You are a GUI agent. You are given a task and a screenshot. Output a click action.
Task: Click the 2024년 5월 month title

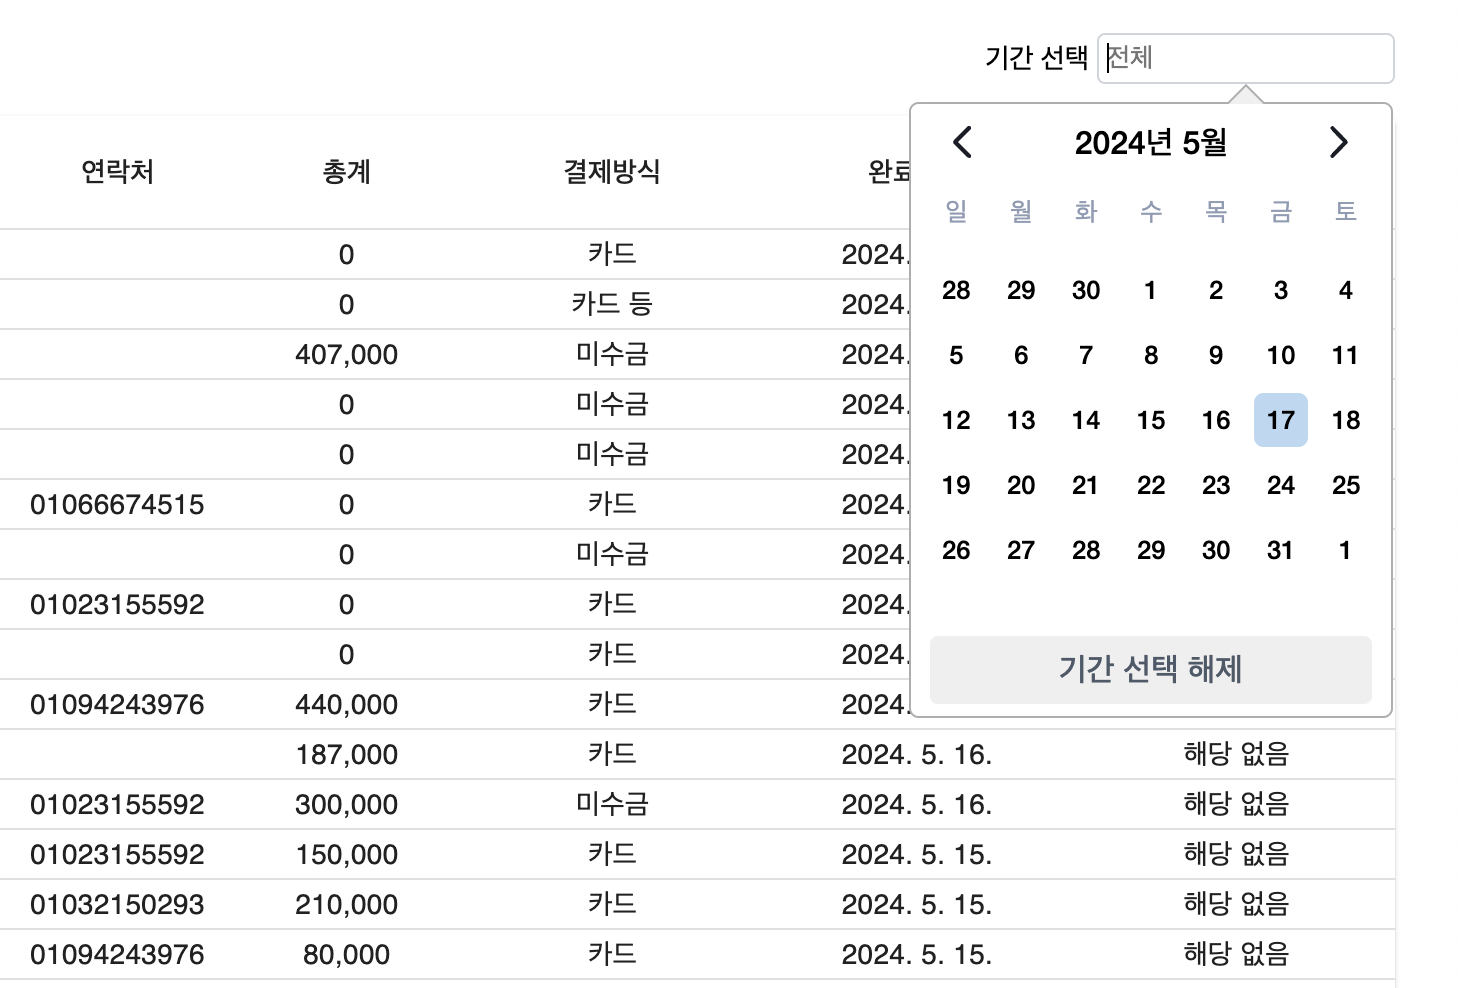click(x=1150, y=143)
